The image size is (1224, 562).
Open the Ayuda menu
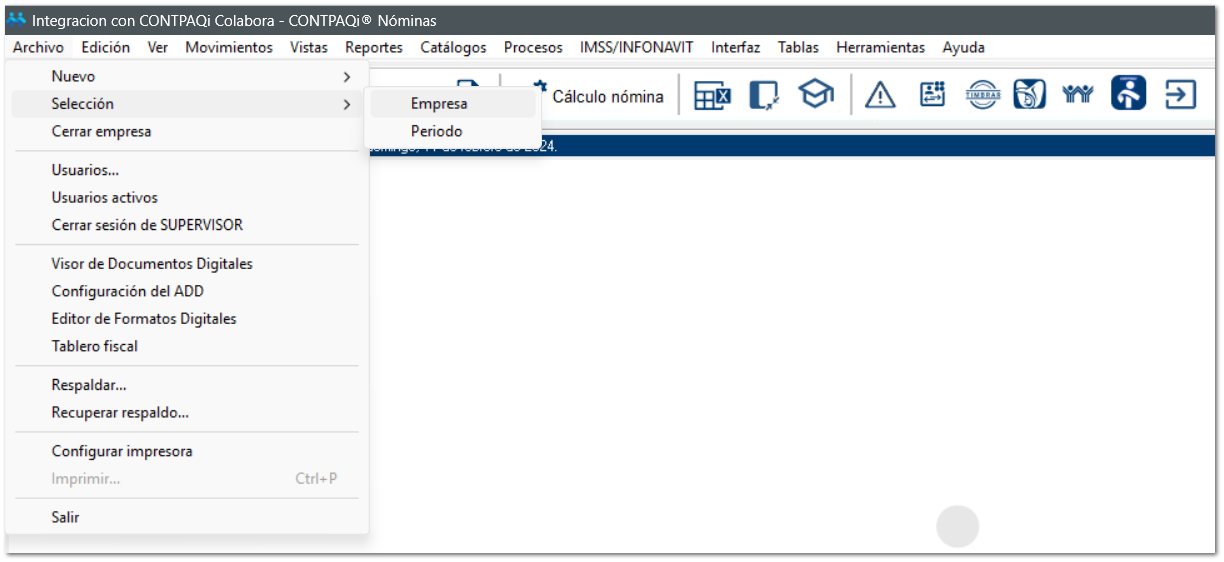(x=964, y=47)
